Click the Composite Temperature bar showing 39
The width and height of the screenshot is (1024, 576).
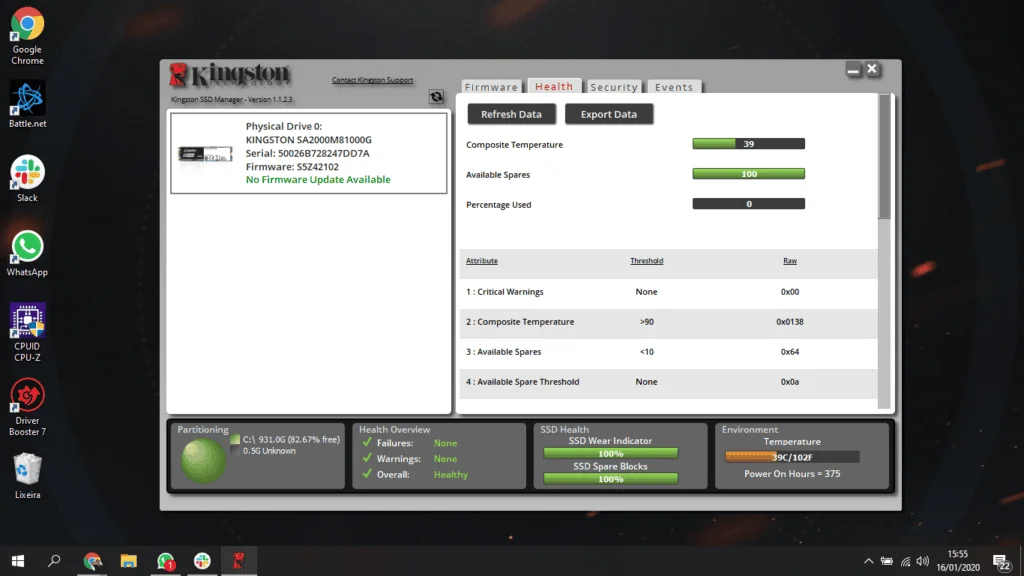[x=748, y=144]
